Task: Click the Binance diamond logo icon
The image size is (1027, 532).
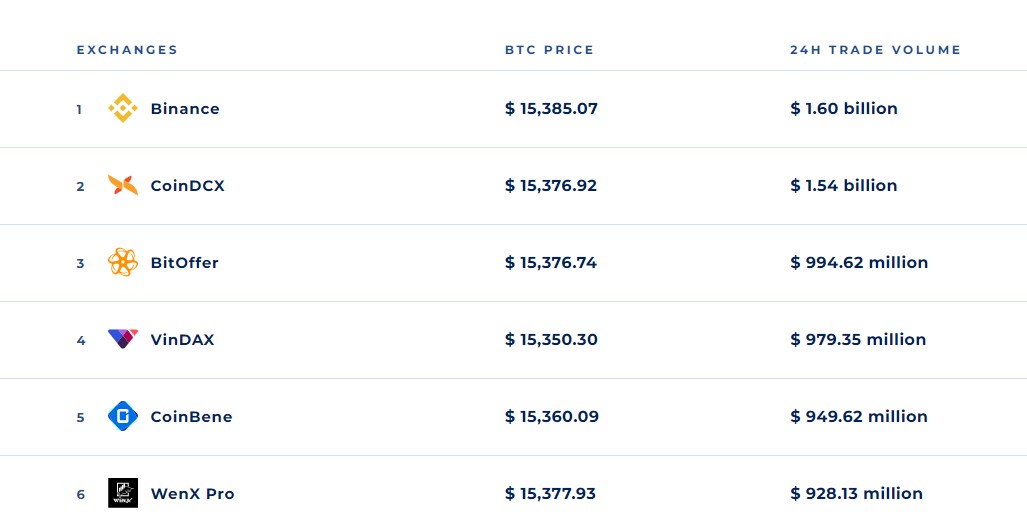Action: click(122, 108)
